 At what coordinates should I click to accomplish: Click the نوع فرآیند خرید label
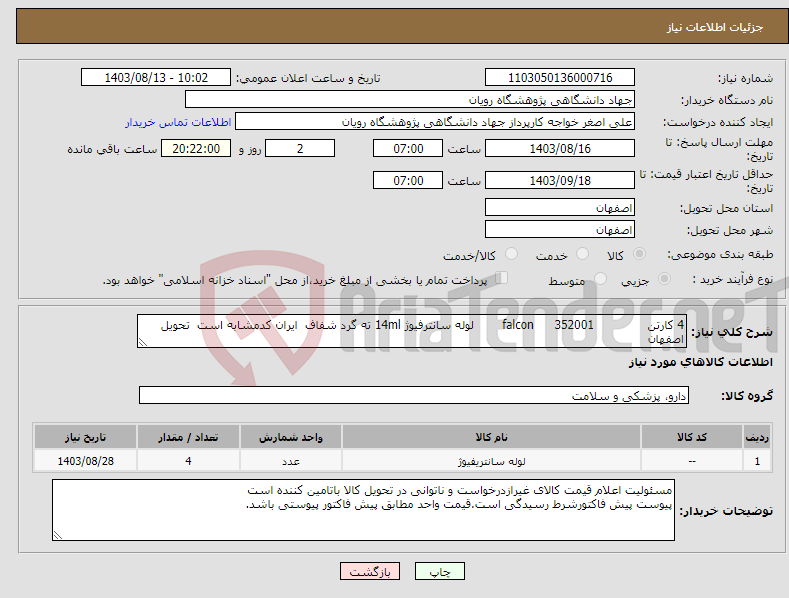click(733, 279)
